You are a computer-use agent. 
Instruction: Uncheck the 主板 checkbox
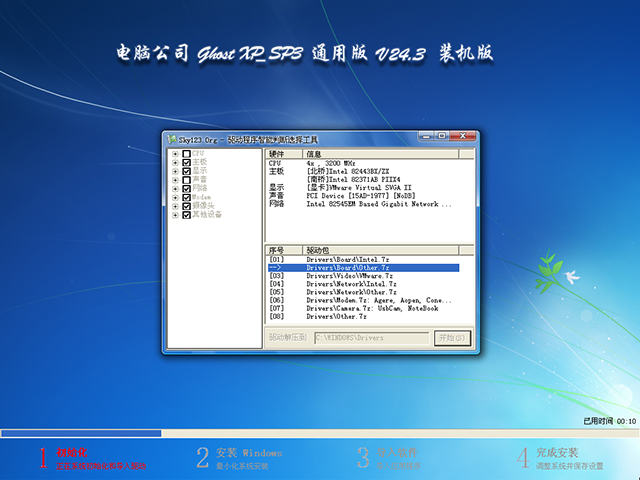(x=187, y=162)
